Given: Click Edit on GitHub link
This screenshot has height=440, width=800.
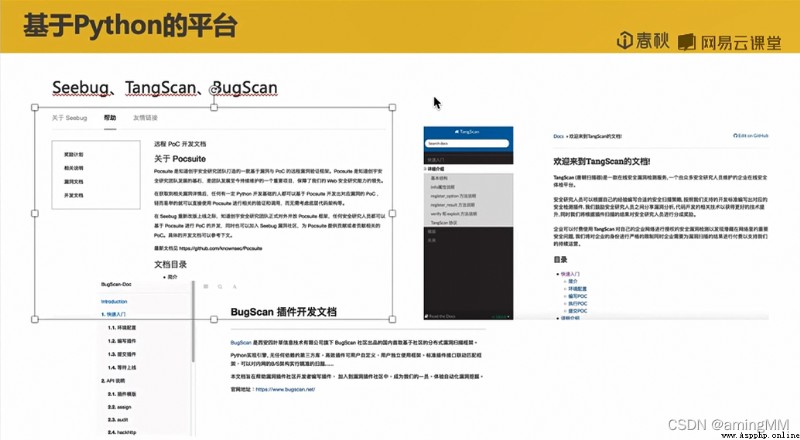Looking at the screenshot, I should (x=751, y=136).
